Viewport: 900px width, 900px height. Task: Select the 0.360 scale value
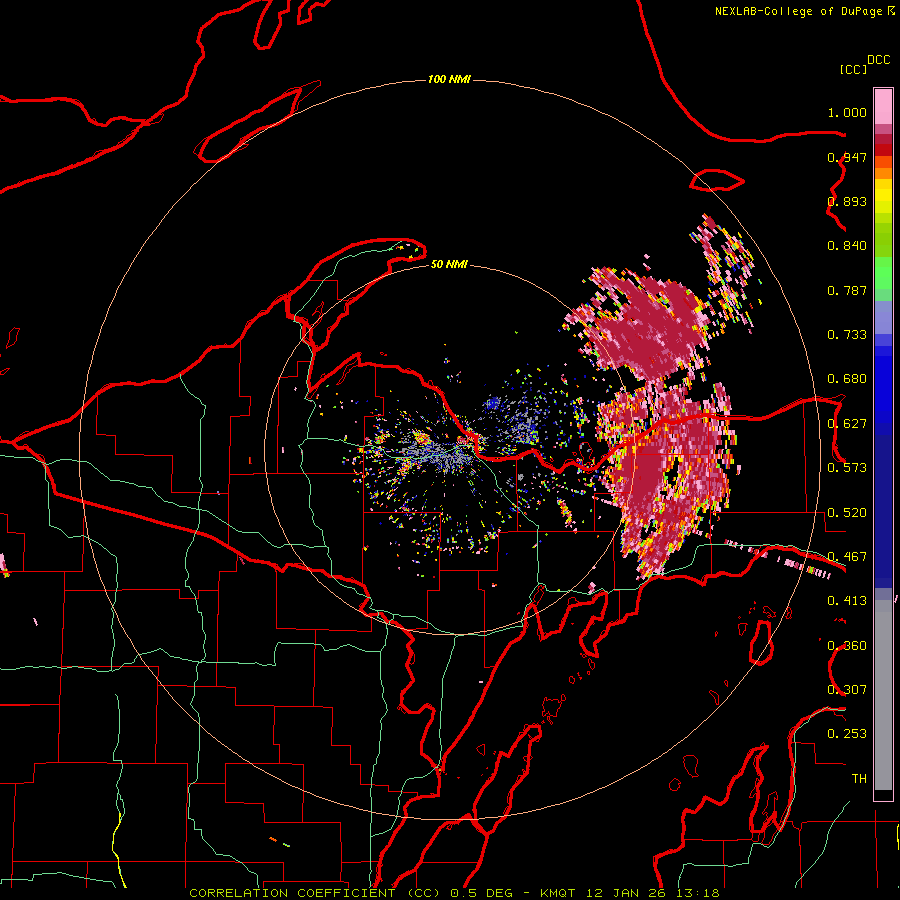(847, 646)
